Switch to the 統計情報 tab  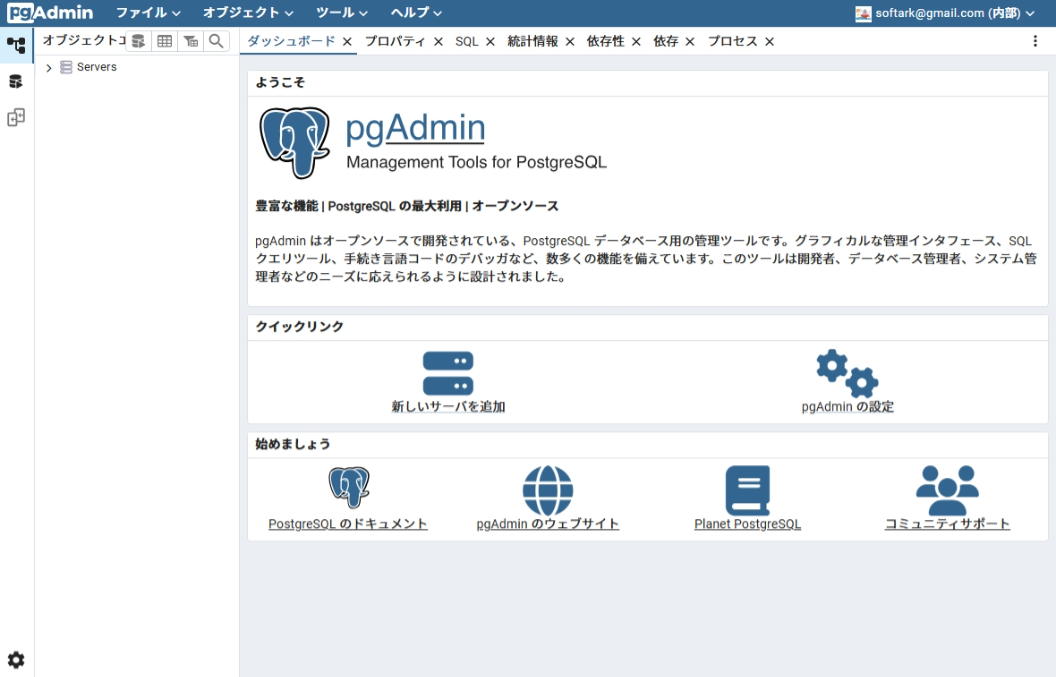[x=533, y=41]
